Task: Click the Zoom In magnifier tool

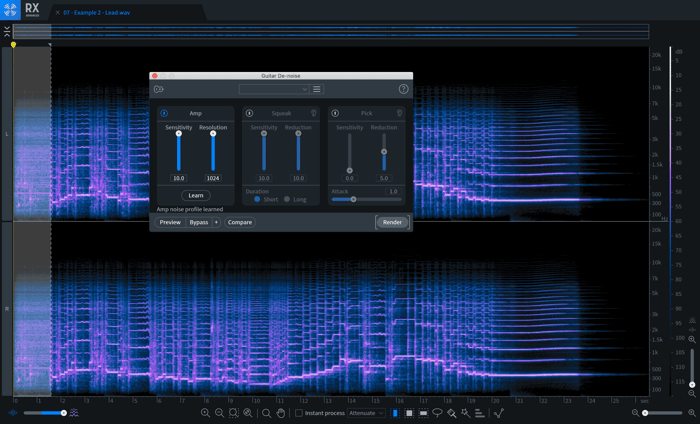Action: point(205,413)
